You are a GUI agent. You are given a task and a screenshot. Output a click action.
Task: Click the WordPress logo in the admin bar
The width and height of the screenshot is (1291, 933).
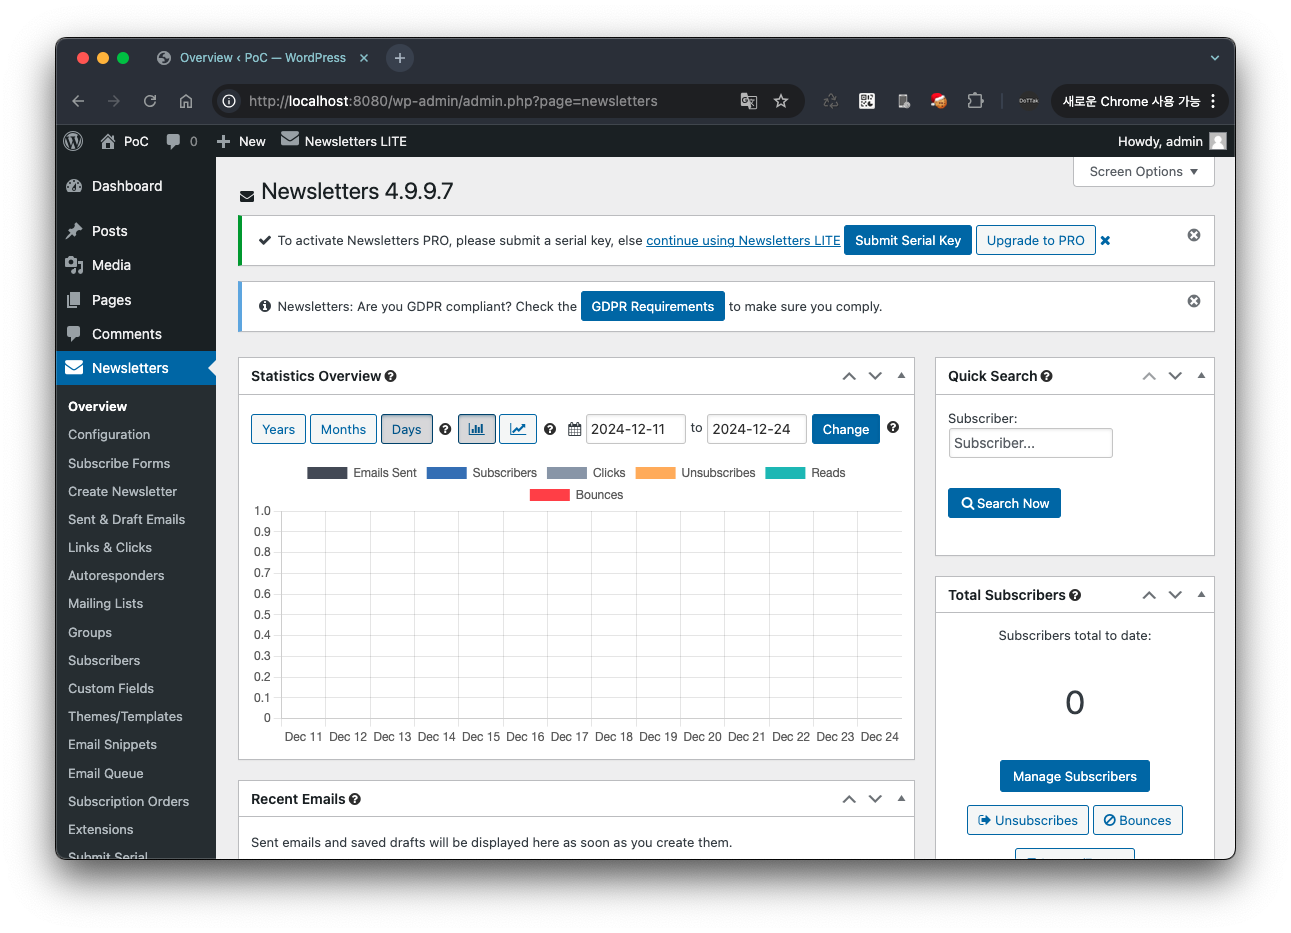73,141
